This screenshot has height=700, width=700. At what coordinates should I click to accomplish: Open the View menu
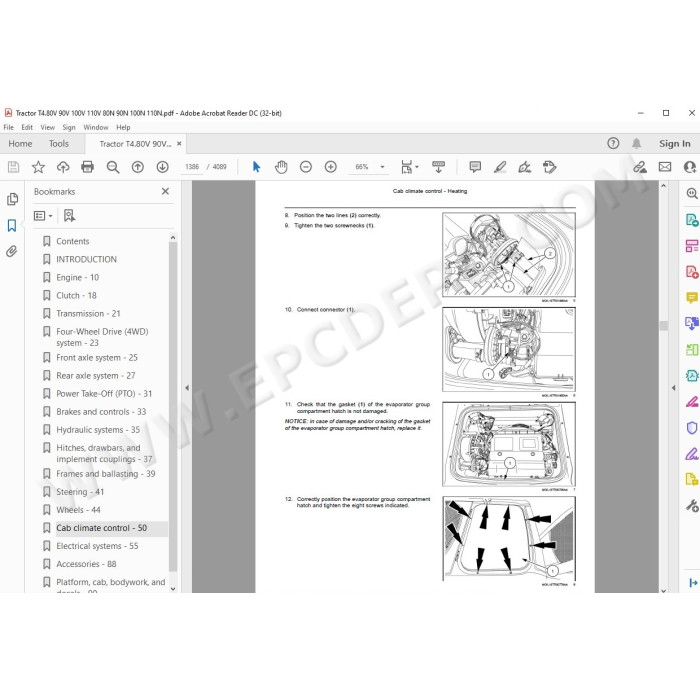pyautogui.click(x=47, y=127)
